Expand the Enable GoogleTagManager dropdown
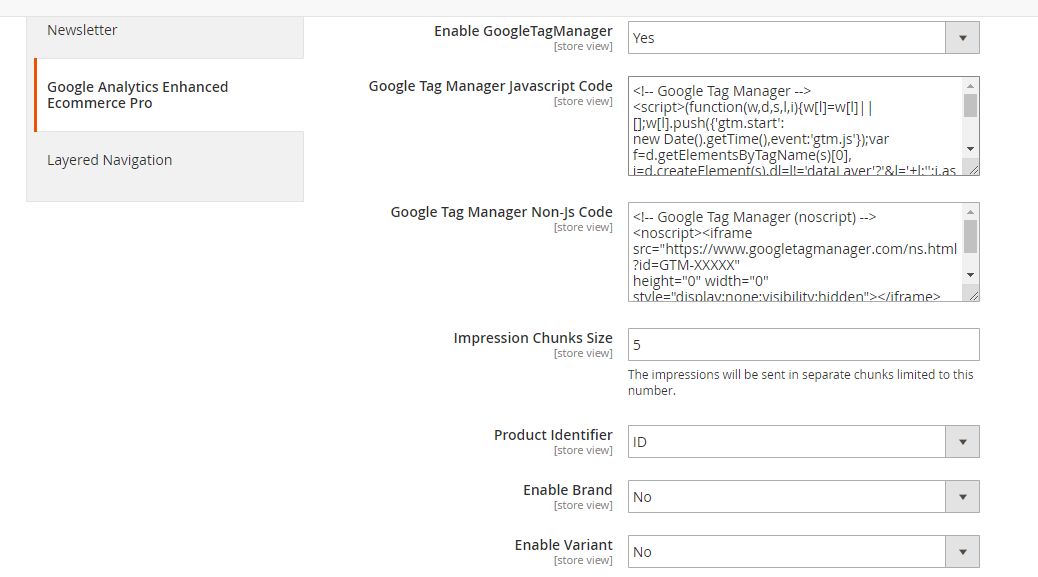The height and width of the screenshot is (577, 1038). pos(803,38)
